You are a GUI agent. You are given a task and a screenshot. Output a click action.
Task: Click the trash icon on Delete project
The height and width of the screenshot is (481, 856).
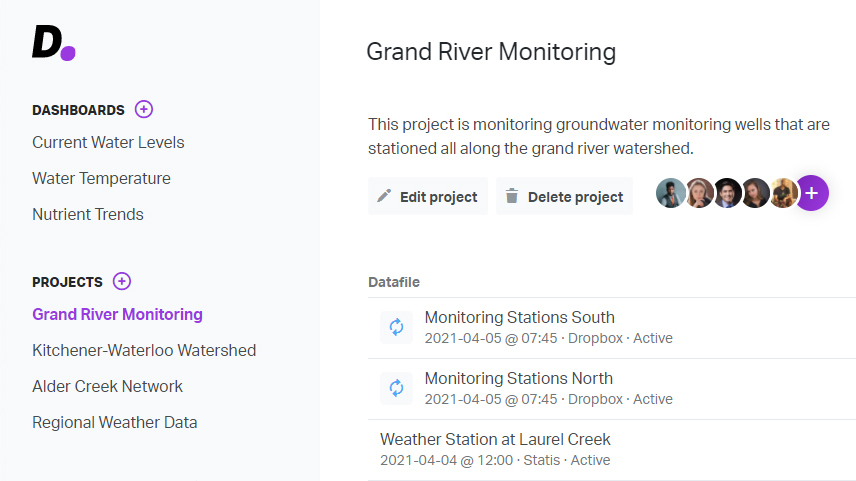pyautogui.click(x=512, y=195)
